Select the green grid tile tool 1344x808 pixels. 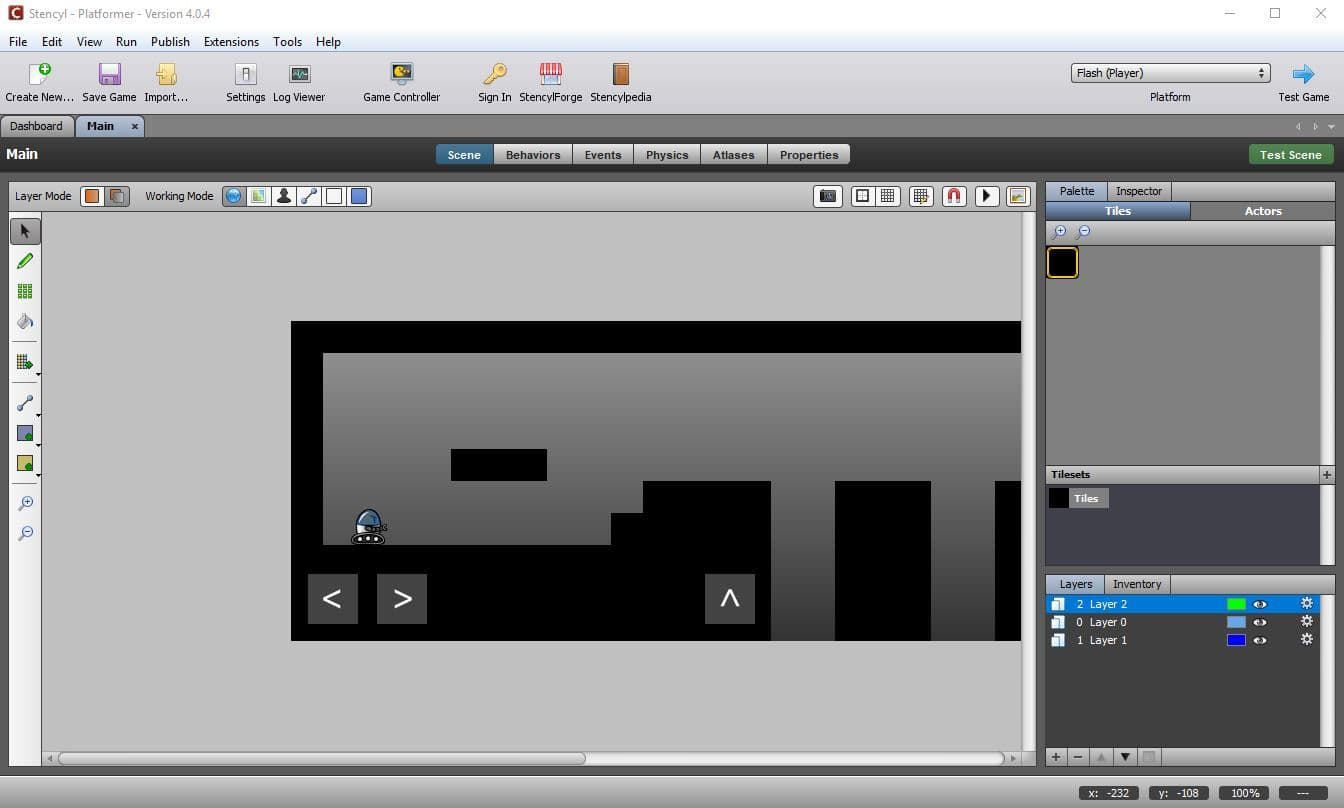(x=25, y=291)
